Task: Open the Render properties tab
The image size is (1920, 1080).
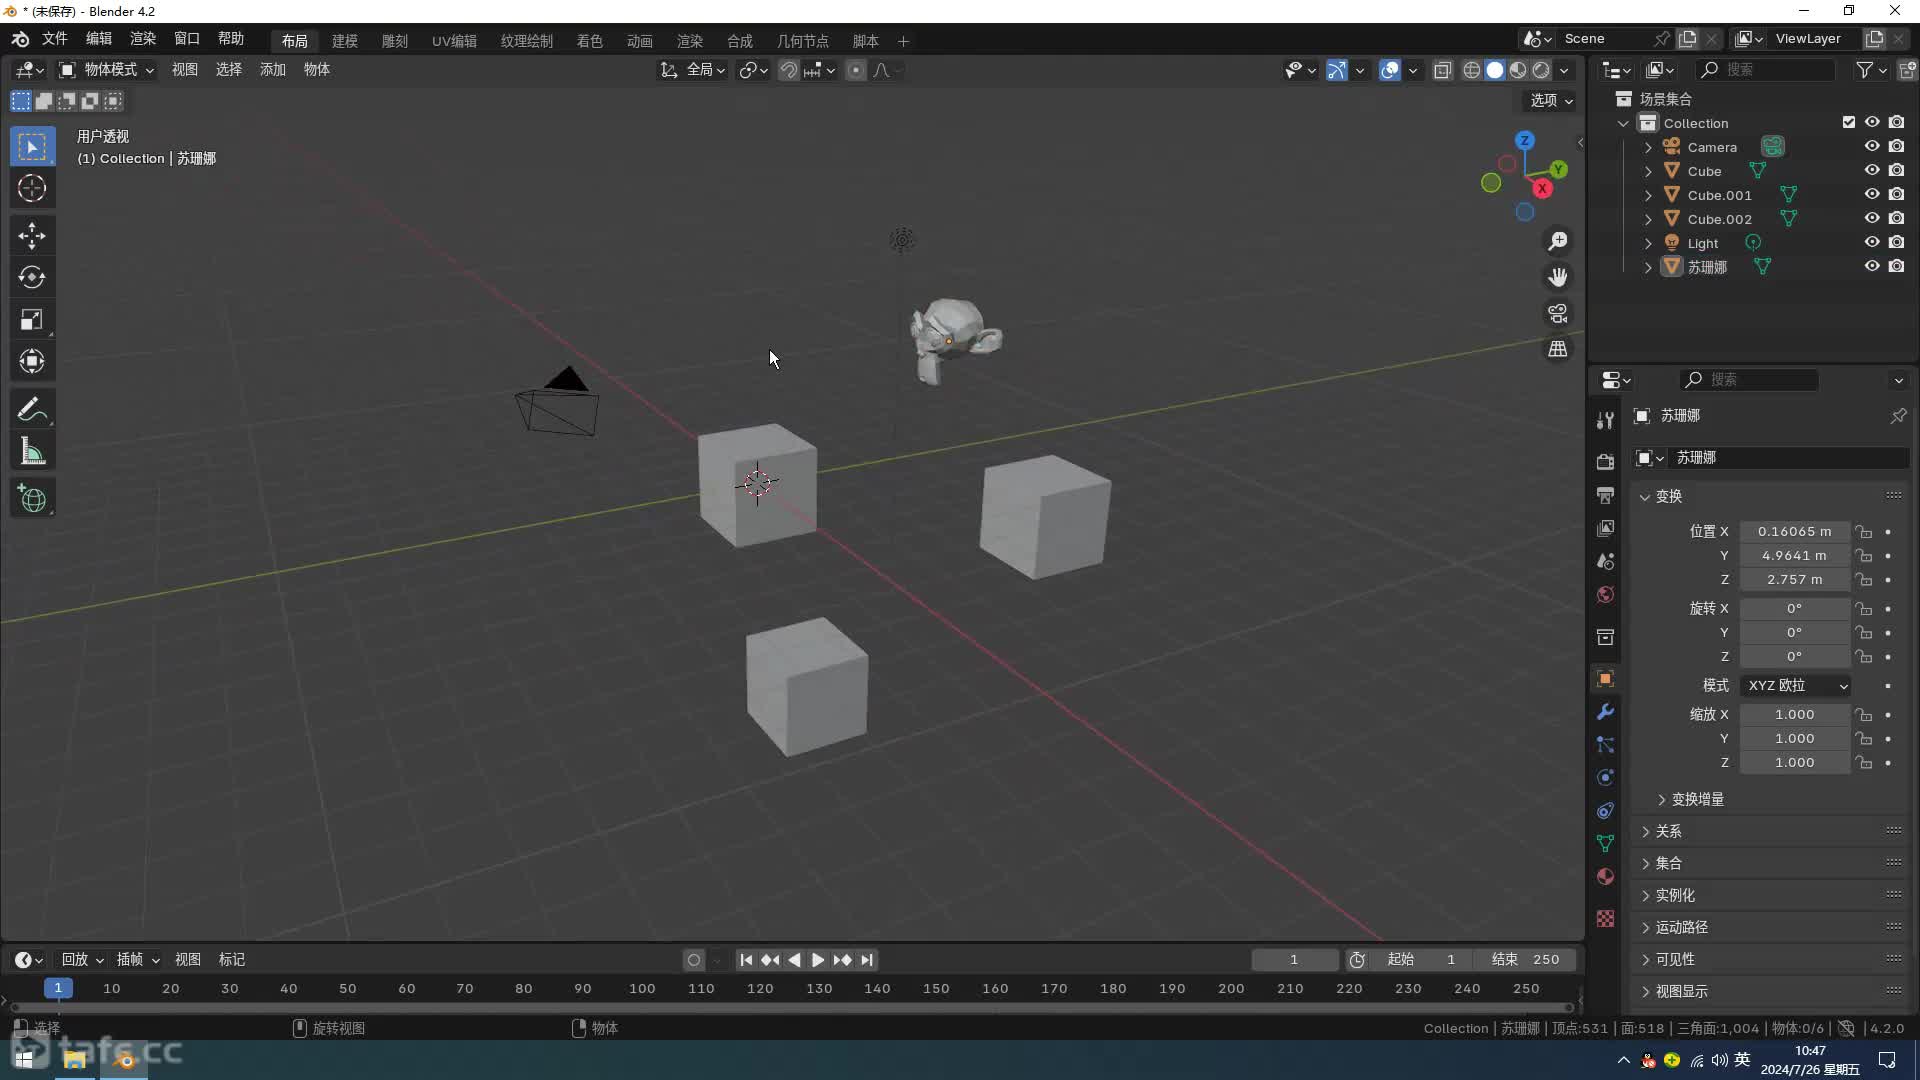Action: click(1605, 461)
